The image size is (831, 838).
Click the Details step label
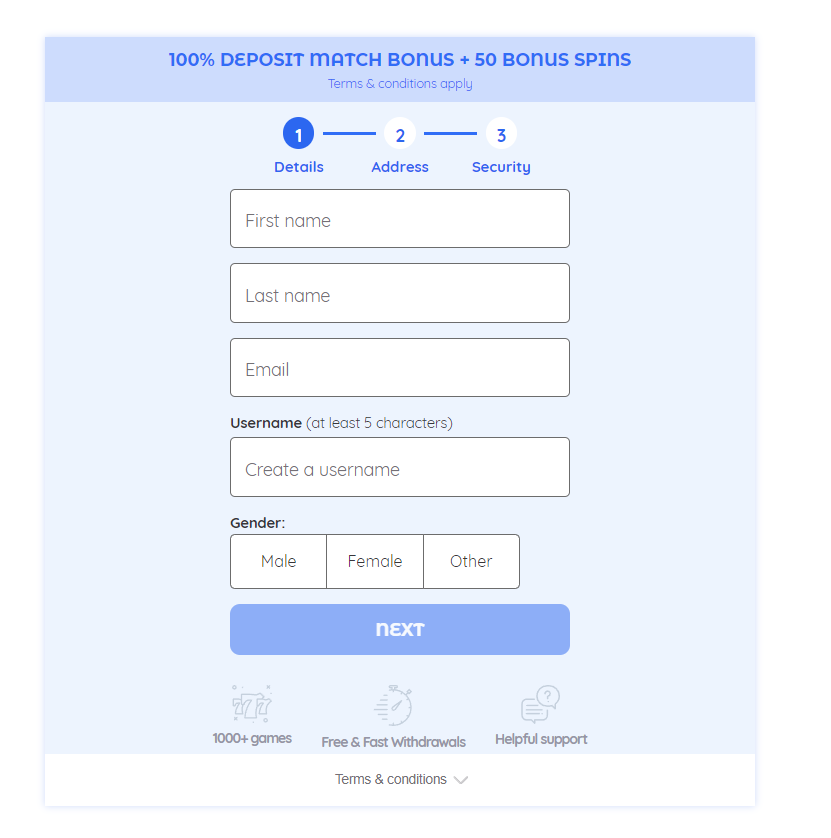[x=299, y=167]
